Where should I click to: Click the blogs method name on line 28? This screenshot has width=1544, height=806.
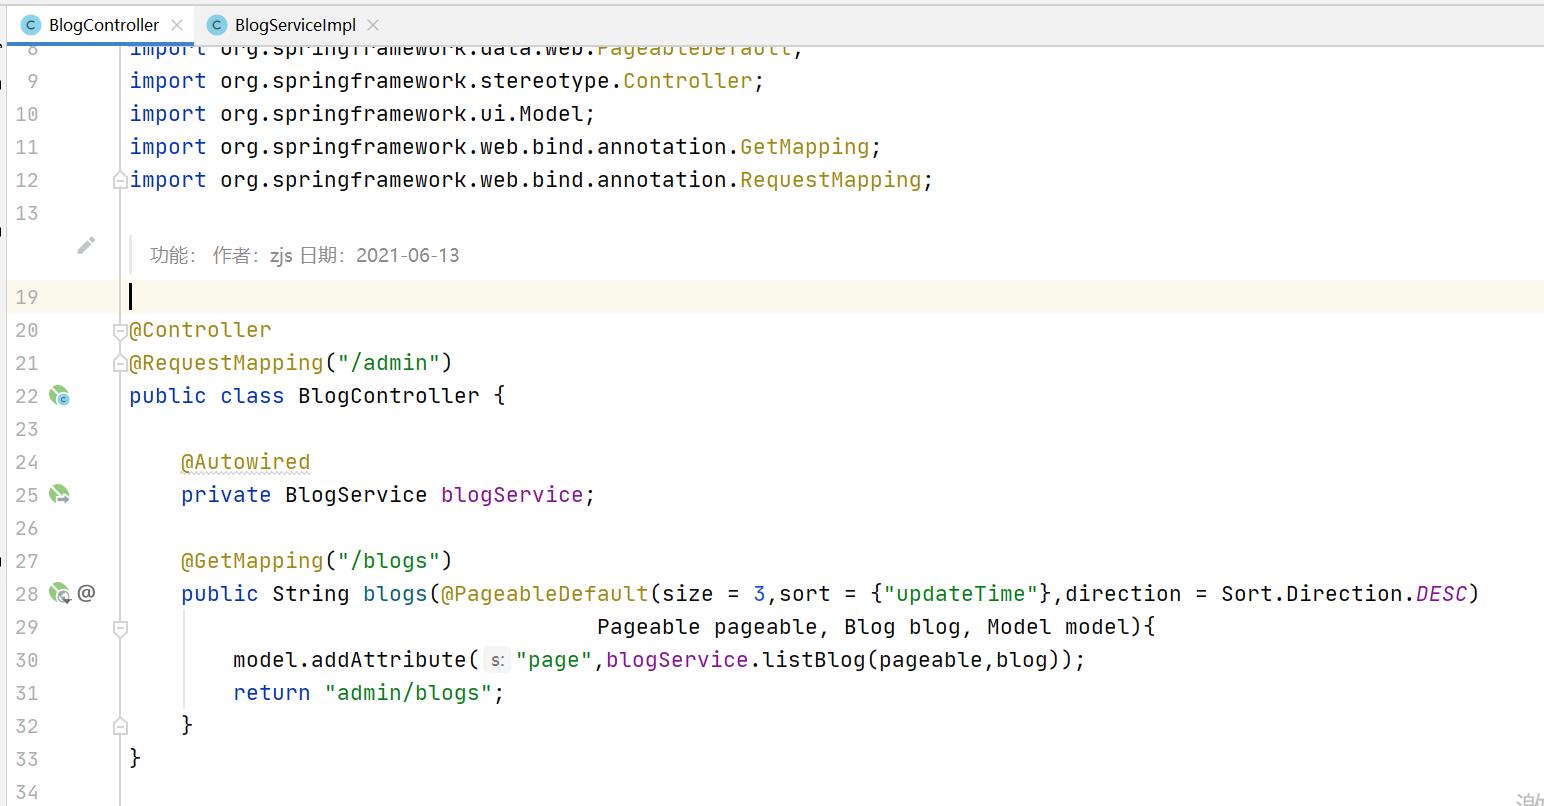click(x=395, y=594)
